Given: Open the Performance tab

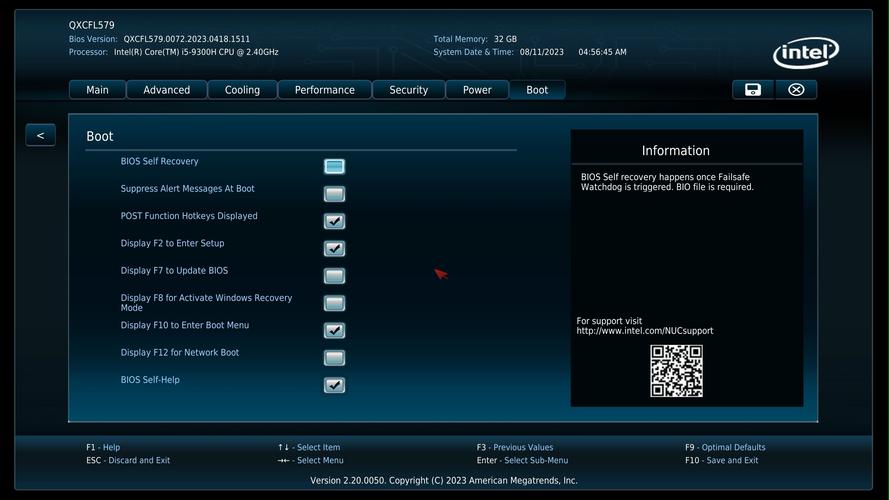Looking at the screenshot, I should 325,90.
